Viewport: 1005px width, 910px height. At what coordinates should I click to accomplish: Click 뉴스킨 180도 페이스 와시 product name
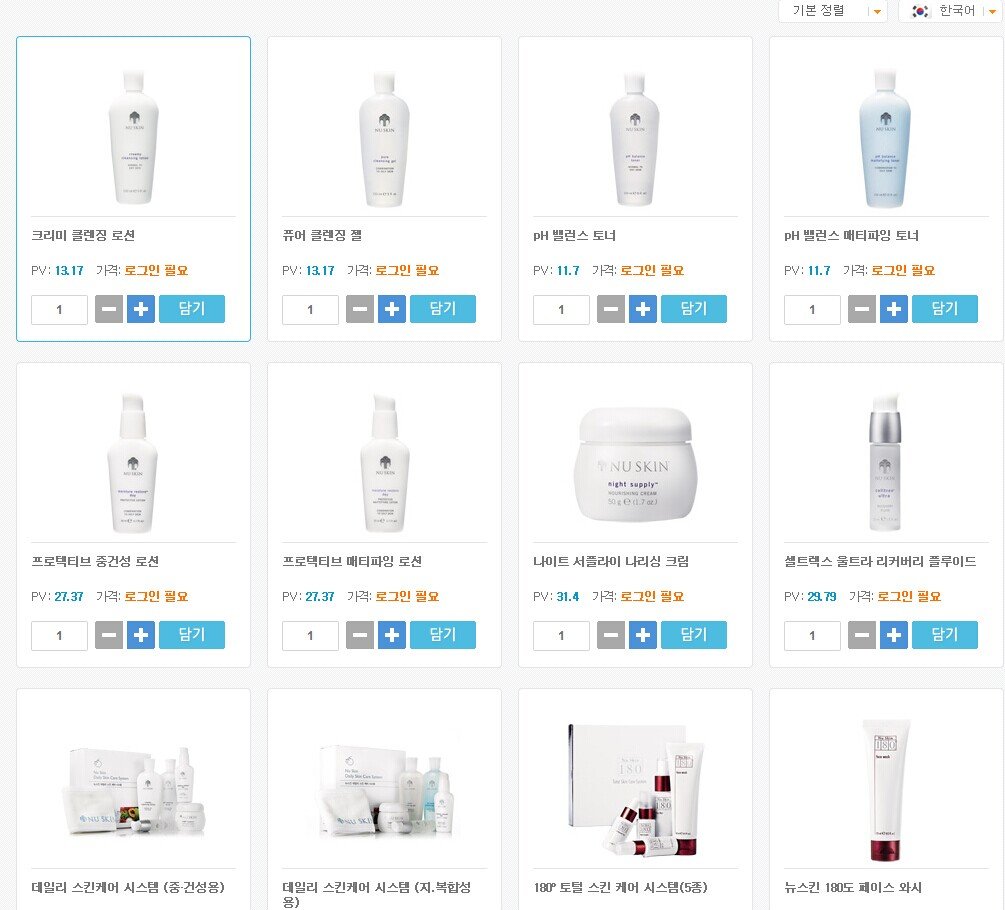click(x=852, y=888)
